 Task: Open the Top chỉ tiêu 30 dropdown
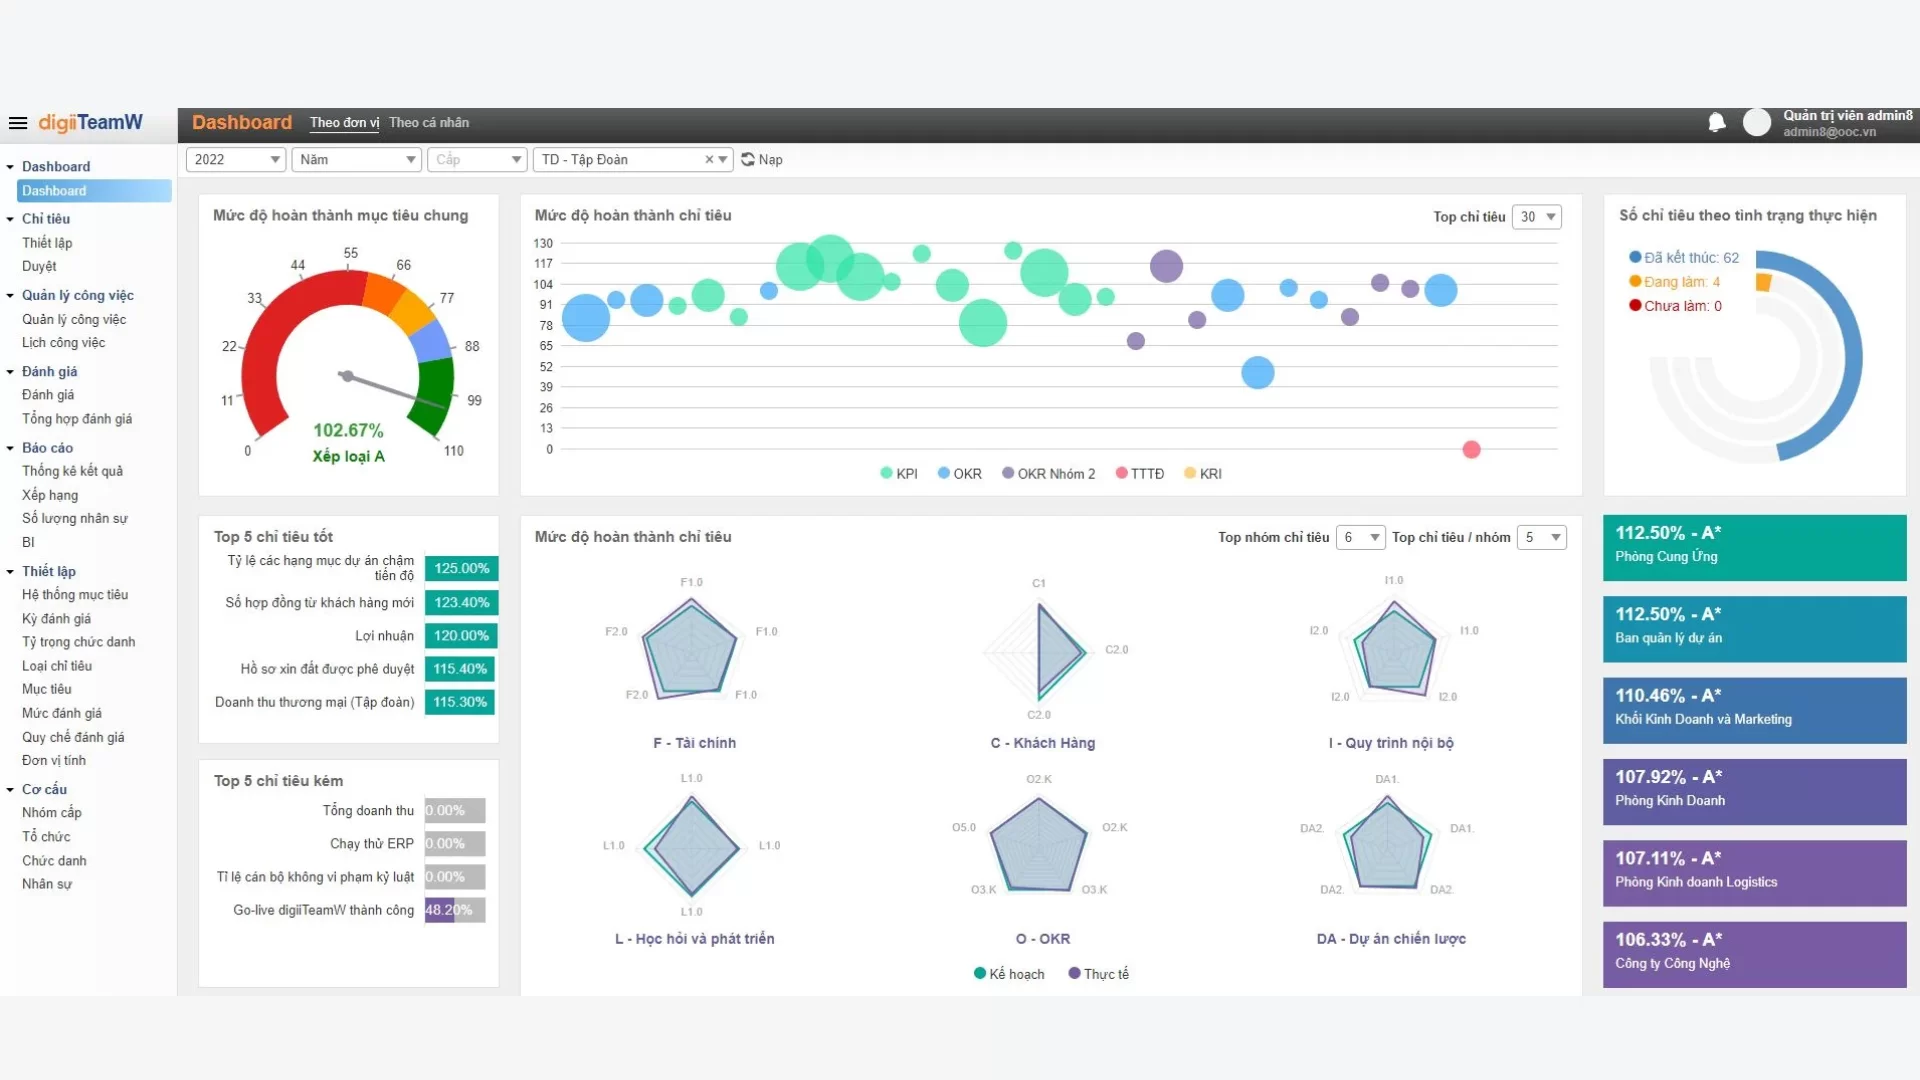coord(1537,217)
